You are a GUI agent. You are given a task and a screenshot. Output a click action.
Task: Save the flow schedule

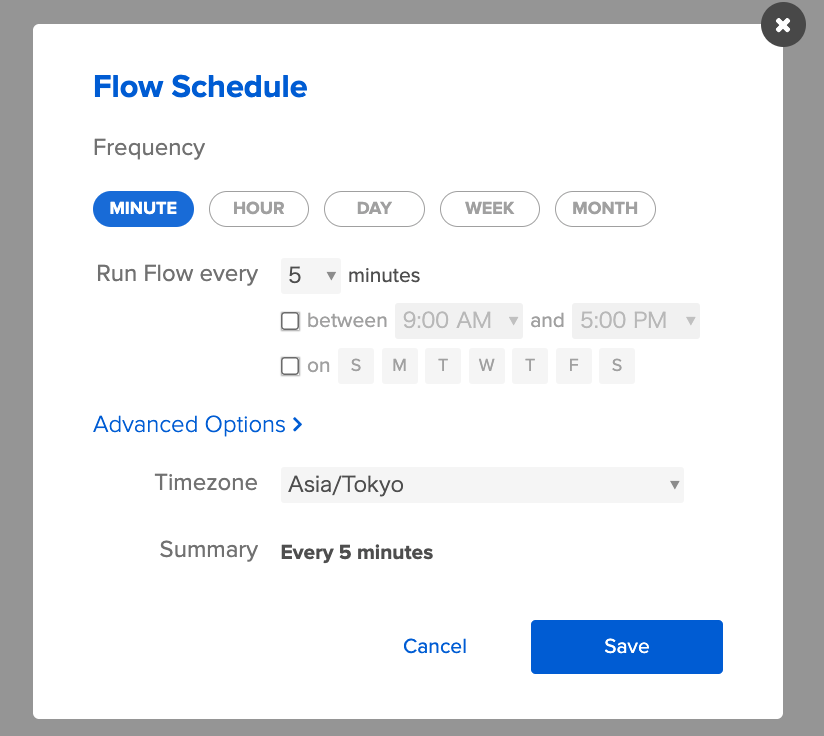point(626,647)
